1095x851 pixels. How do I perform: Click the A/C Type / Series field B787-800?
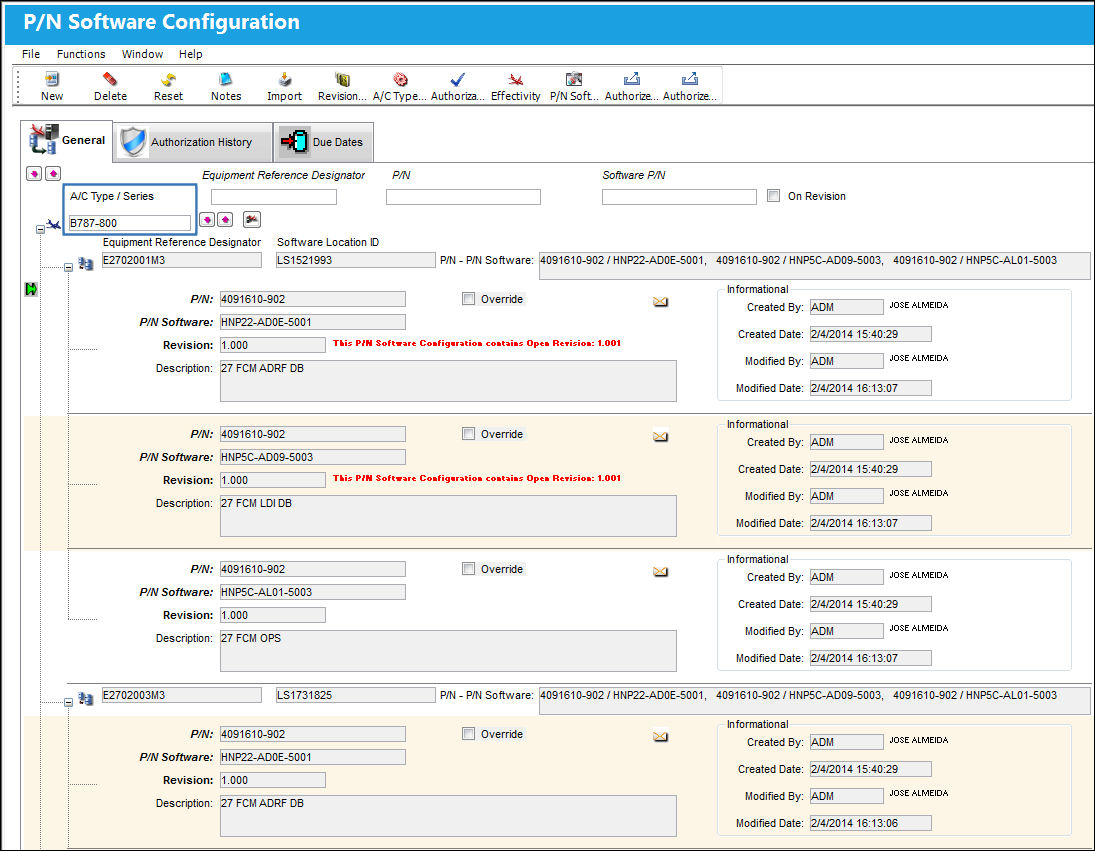pos(130,223)
